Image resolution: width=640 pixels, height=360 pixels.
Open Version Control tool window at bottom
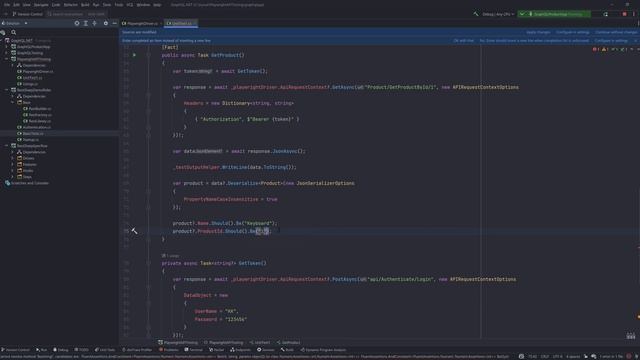pyautogui.click(x=16, y=350)
